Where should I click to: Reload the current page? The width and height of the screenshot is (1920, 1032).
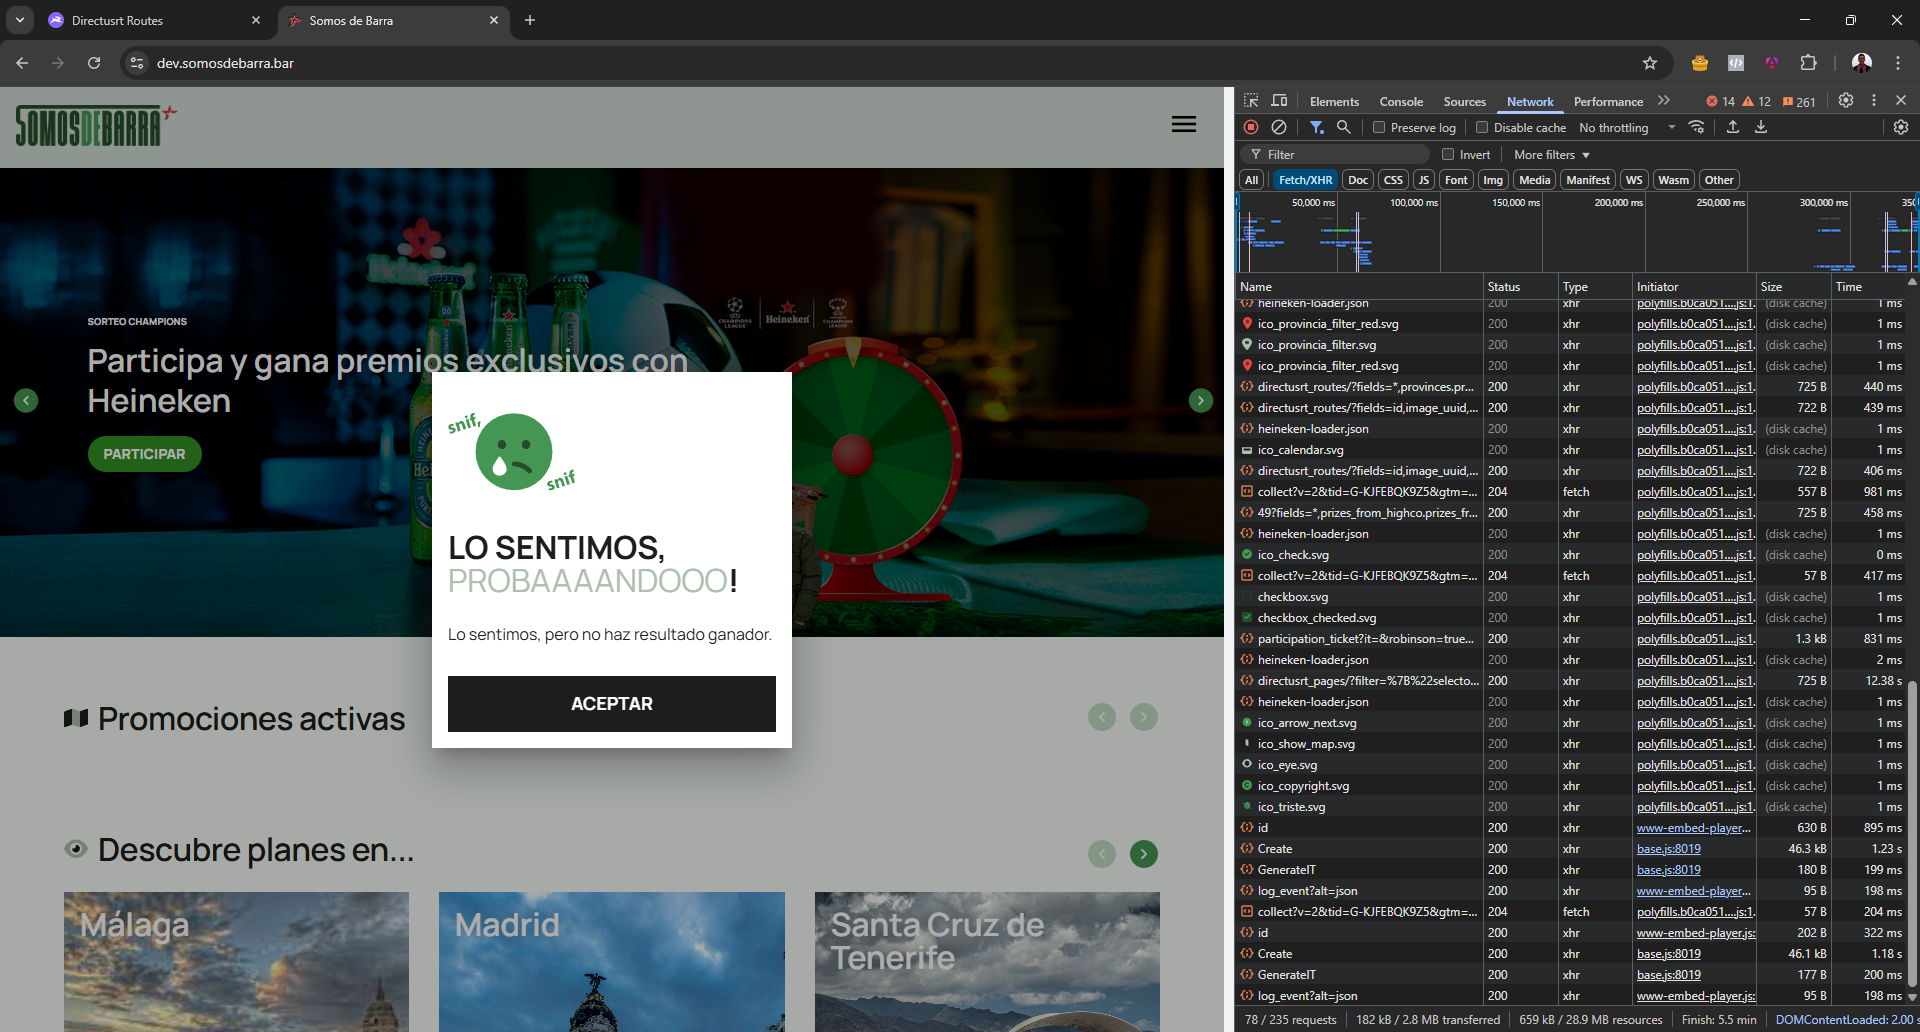(94, 63)
